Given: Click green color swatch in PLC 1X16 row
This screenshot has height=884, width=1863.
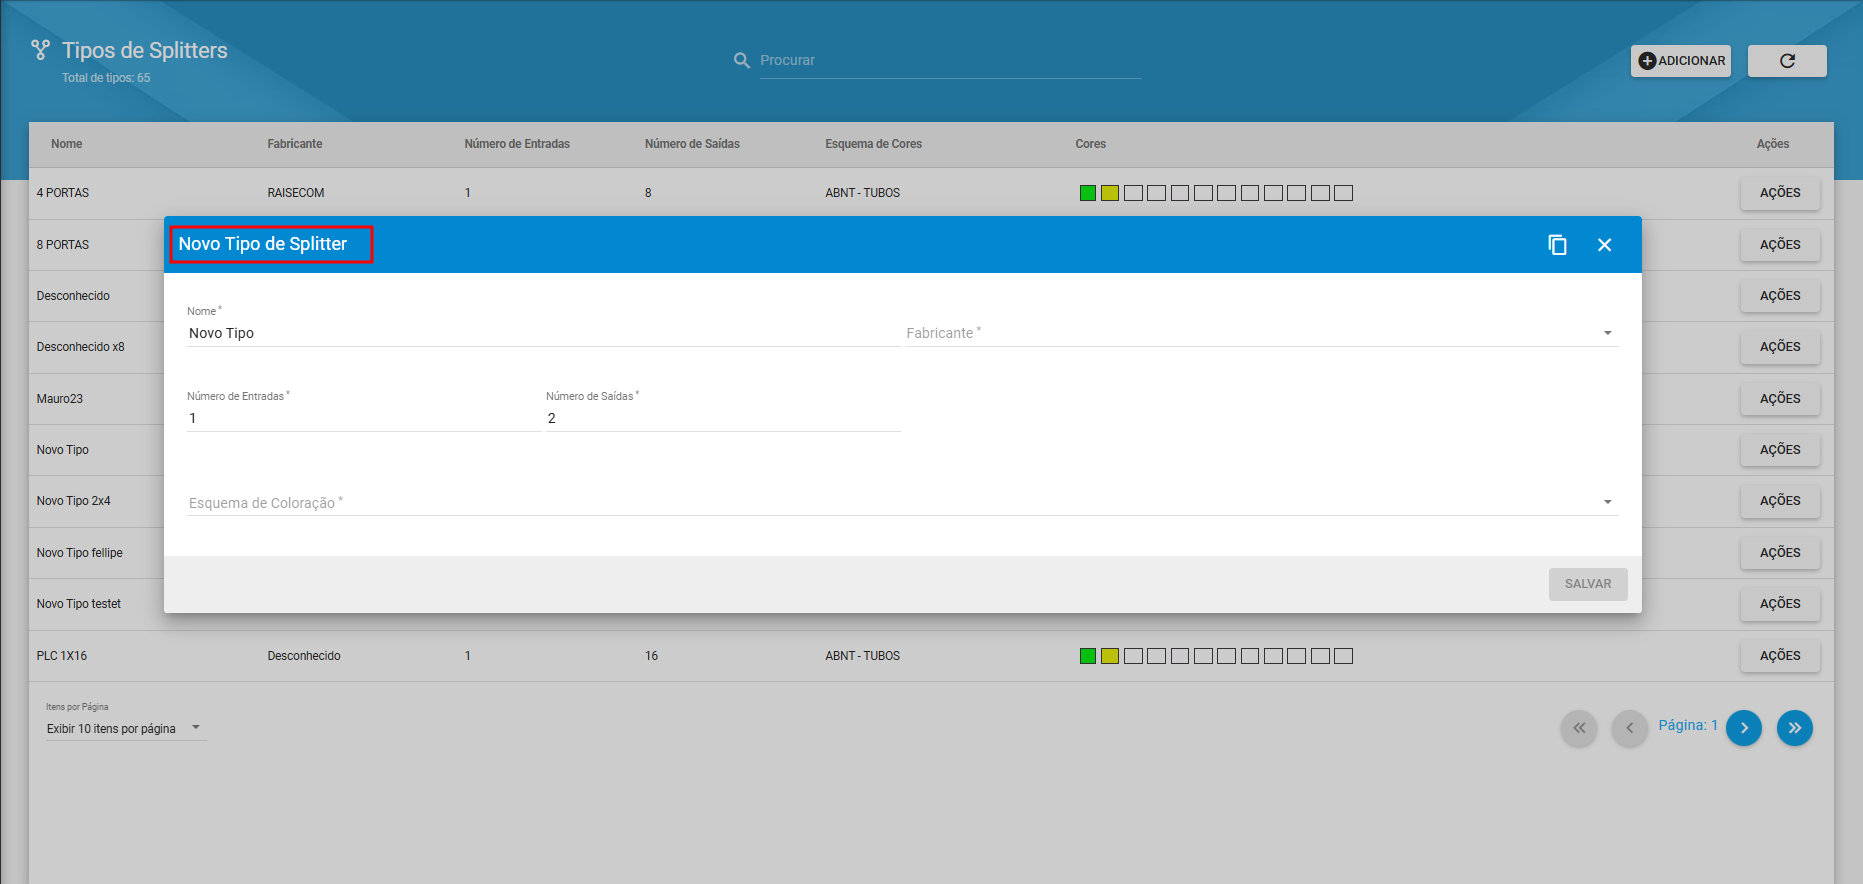Looking at the screenshot, I should pos(1088,656).
